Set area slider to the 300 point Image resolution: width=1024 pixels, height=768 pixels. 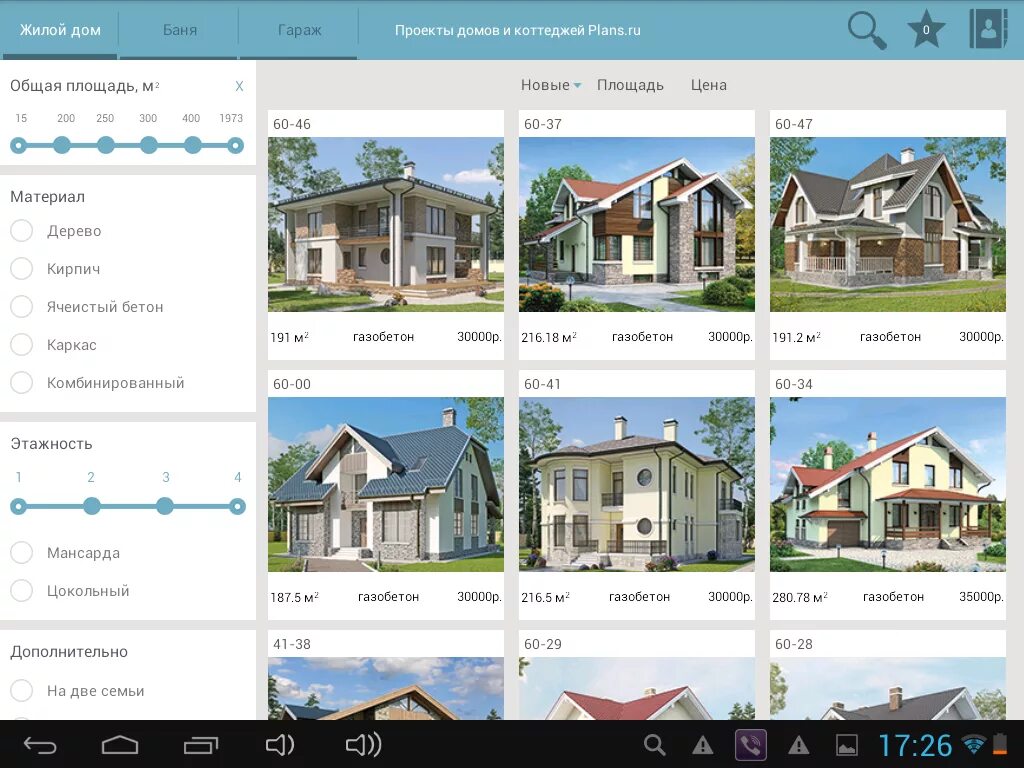[149, 145]
